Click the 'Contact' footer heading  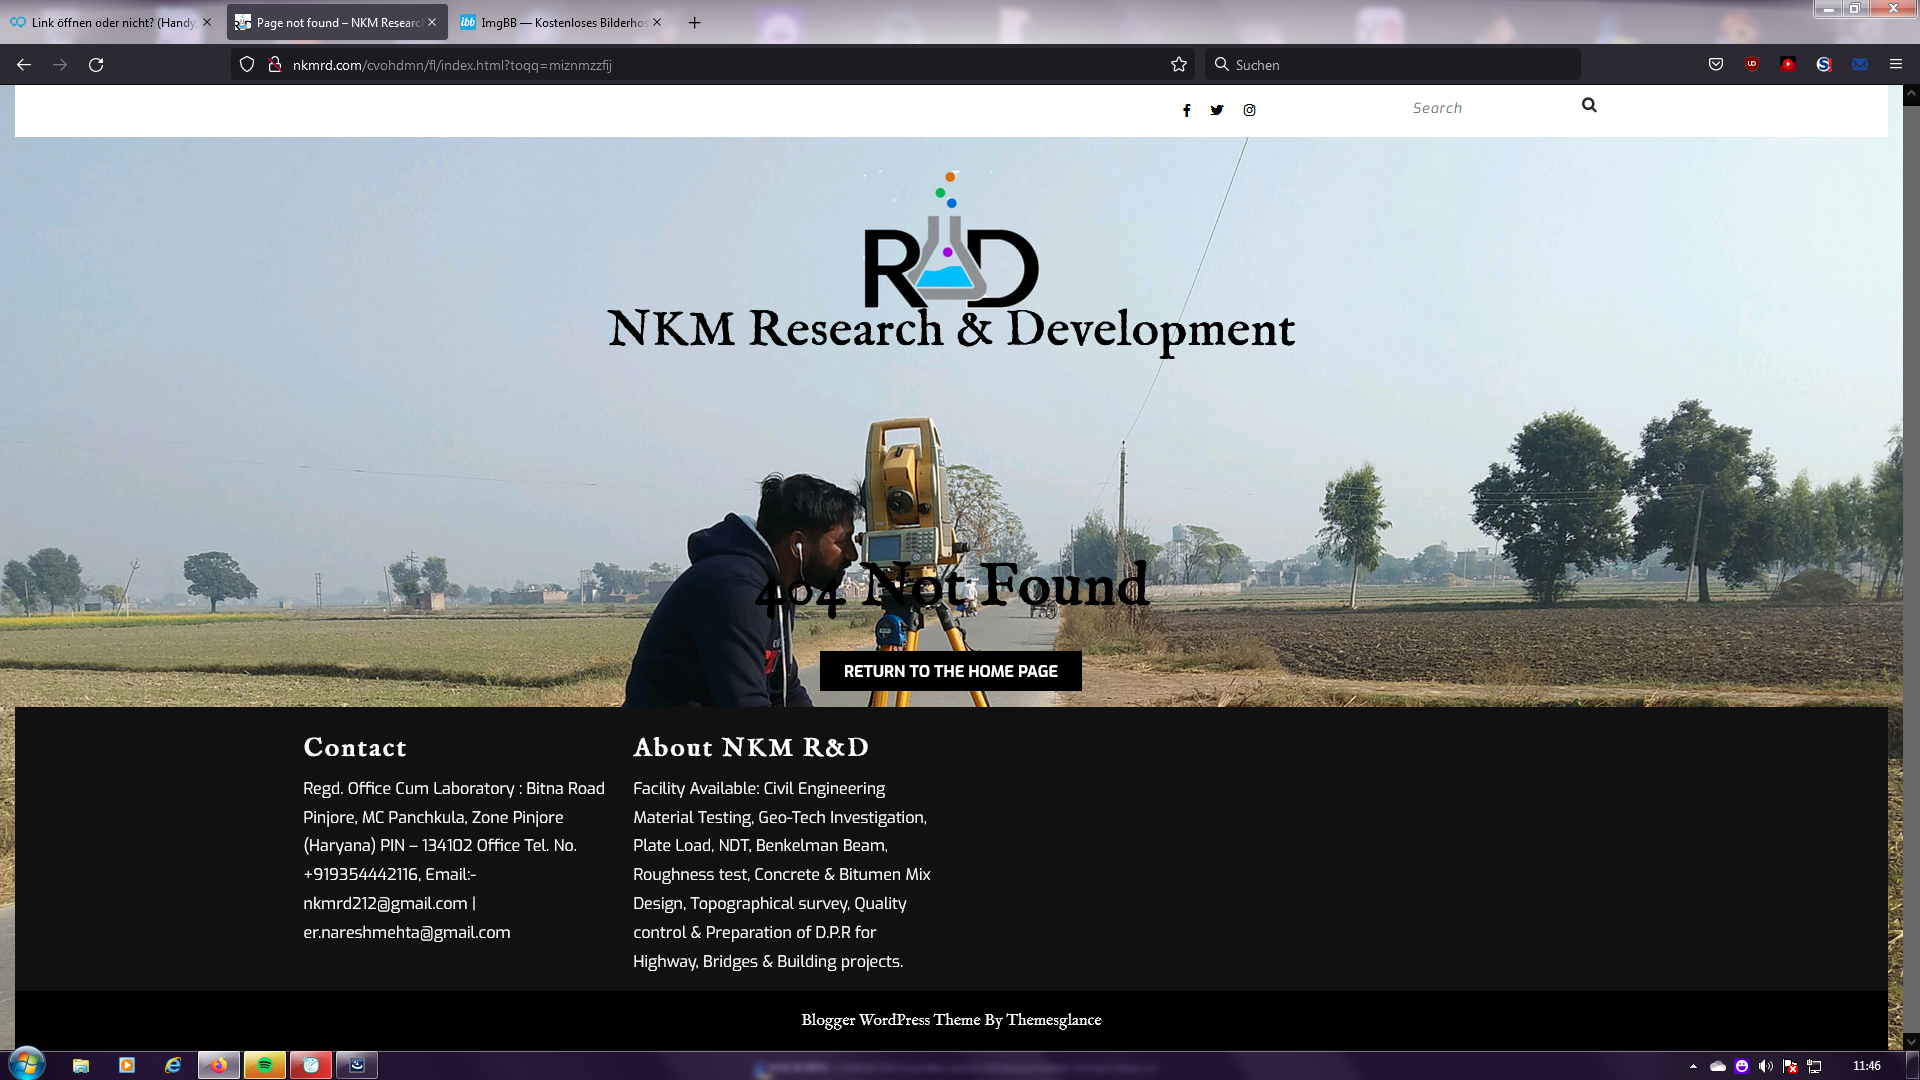coord(355,748)
